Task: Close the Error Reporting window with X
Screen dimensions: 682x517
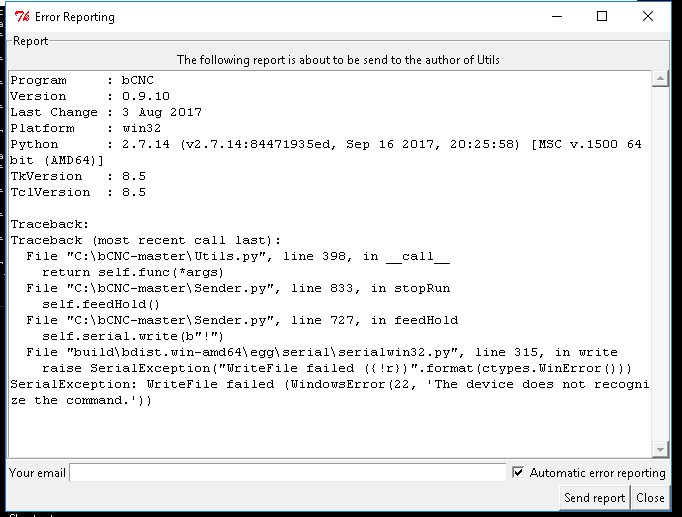Action: [x=648, y=17]
